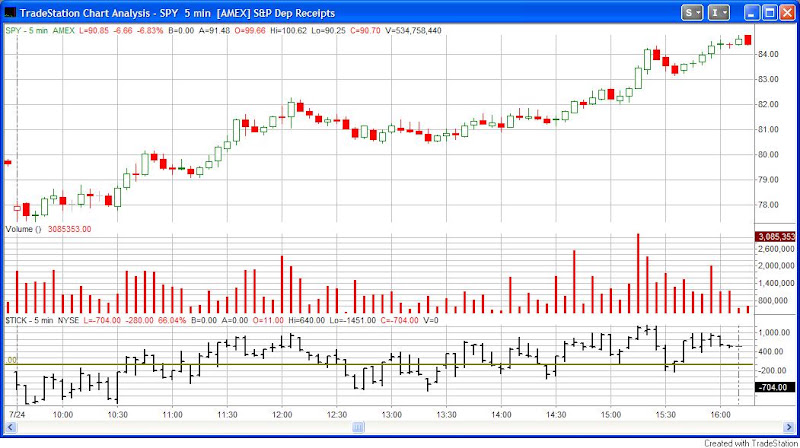Click the $TICK - 5 min status label
The height and width of the screenshot is (448, 800).
(x=29, y=320)
